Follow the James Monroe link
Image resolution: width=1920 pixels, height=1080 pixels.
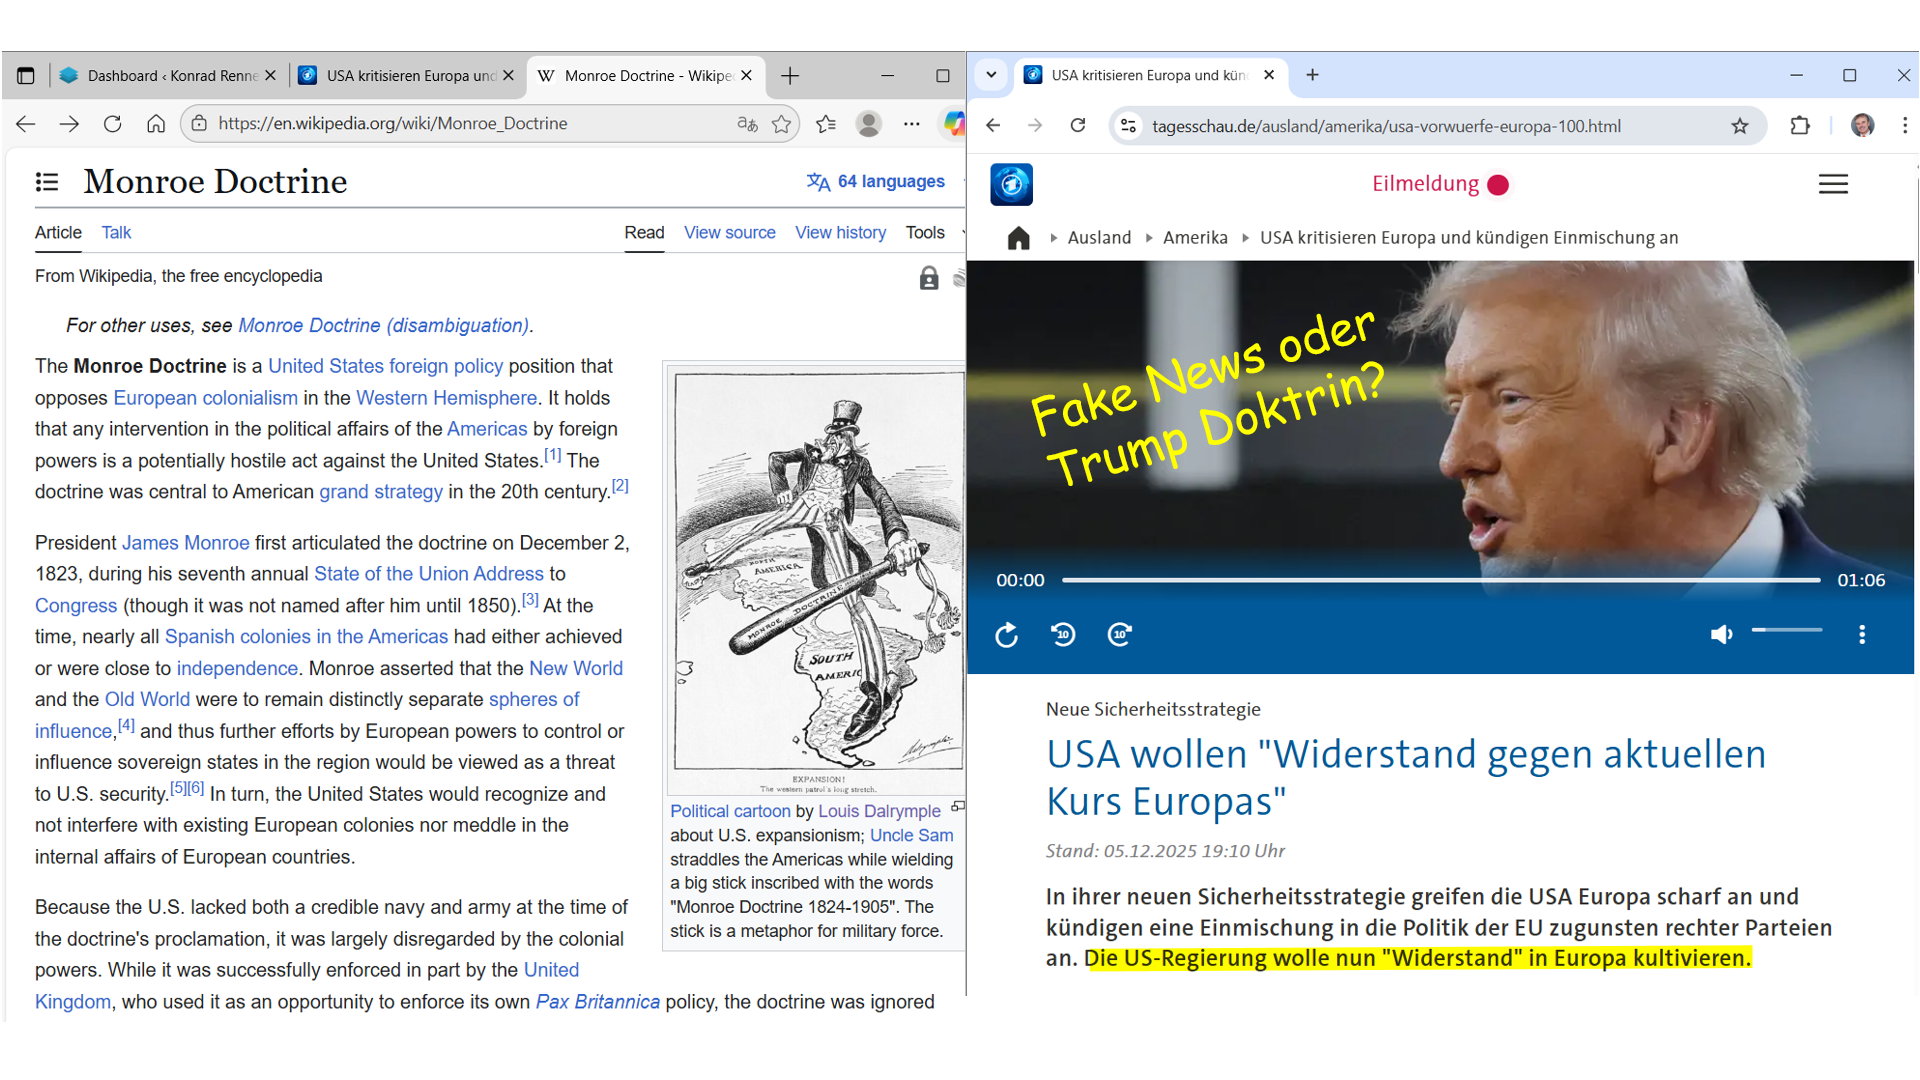tap(185, 543)
